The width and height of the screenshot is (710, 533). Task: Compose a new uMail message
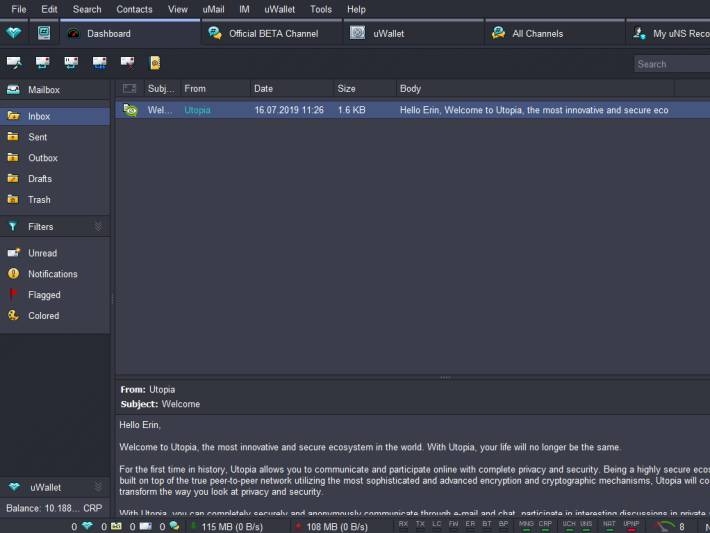click(x=14, y=62)
